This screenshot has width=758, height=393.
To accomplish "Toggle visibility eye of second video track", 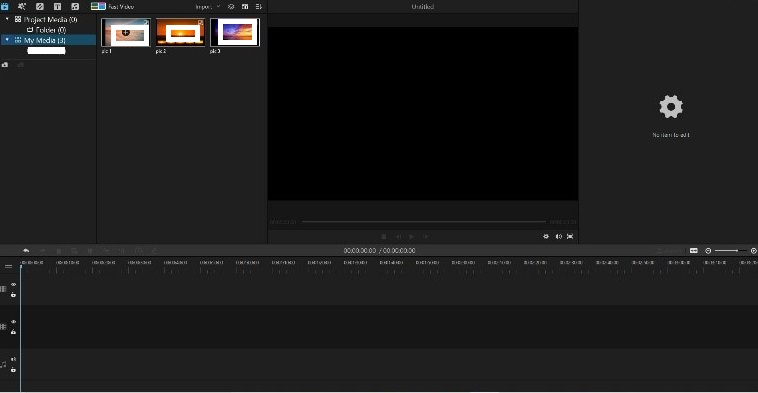I will click(14, 322).
